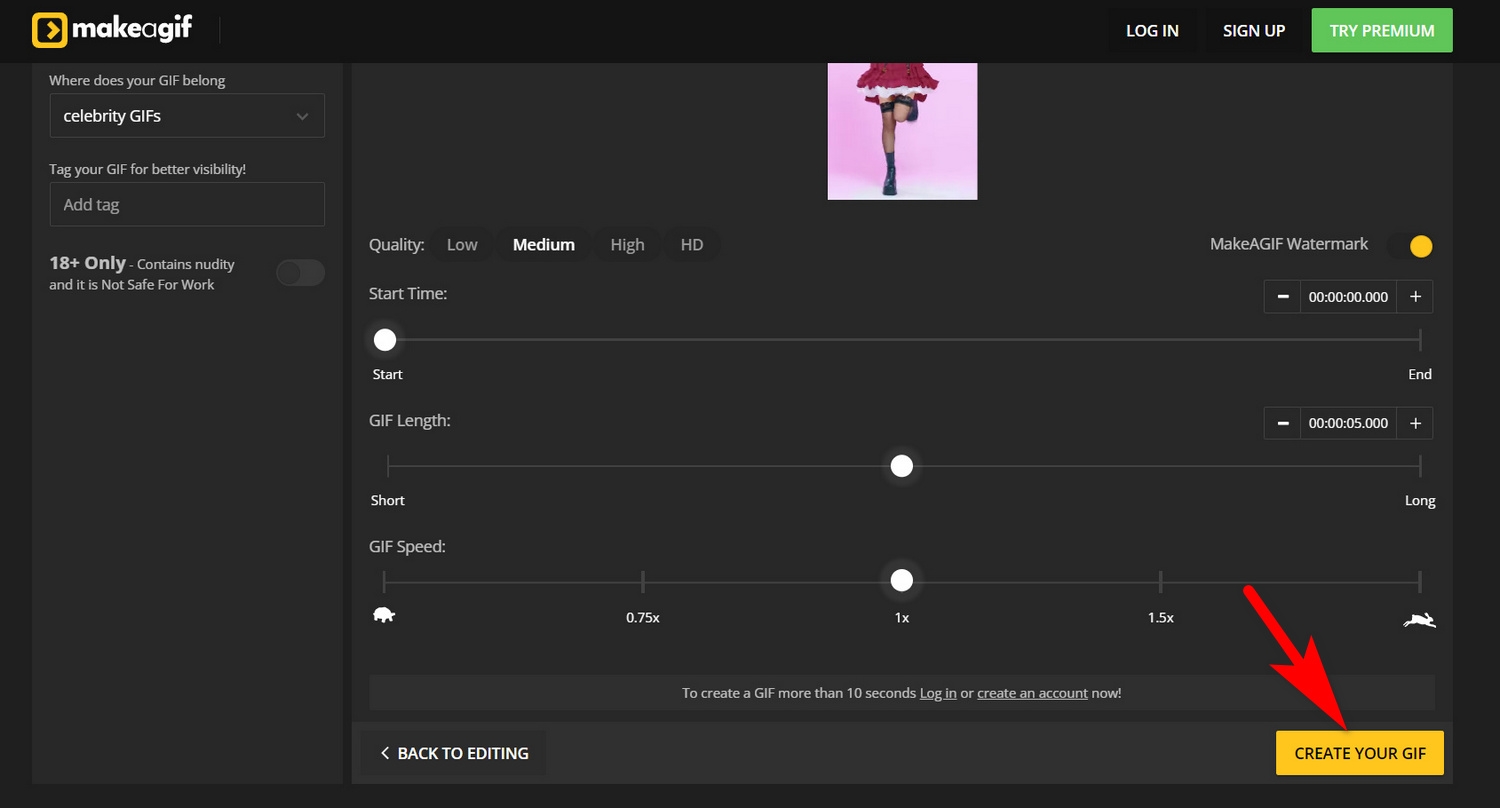This screenshot has height=808, width=1500.
Task: Open the celebrity GIFs category dropdown
Action: click(x=187, y=116)
